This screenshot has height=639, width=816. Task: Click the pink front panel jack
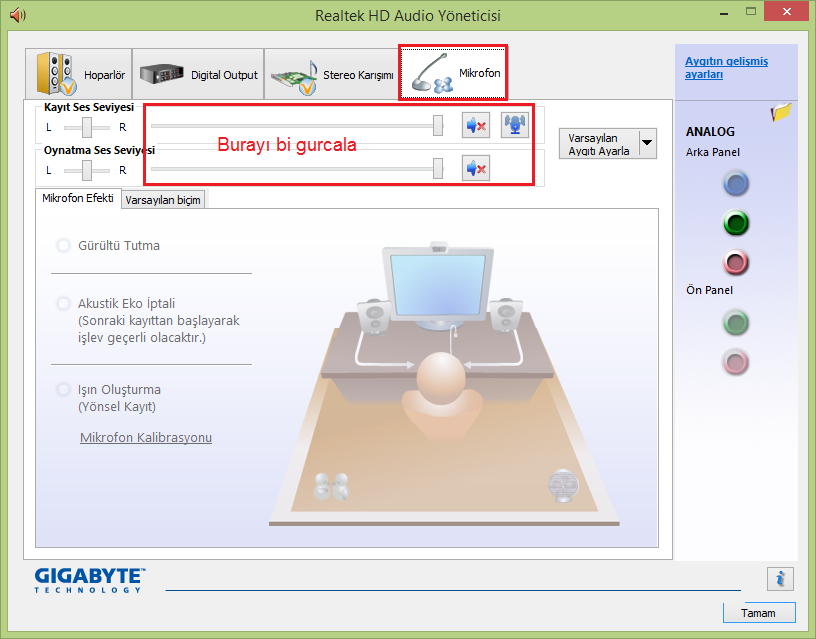736,362
